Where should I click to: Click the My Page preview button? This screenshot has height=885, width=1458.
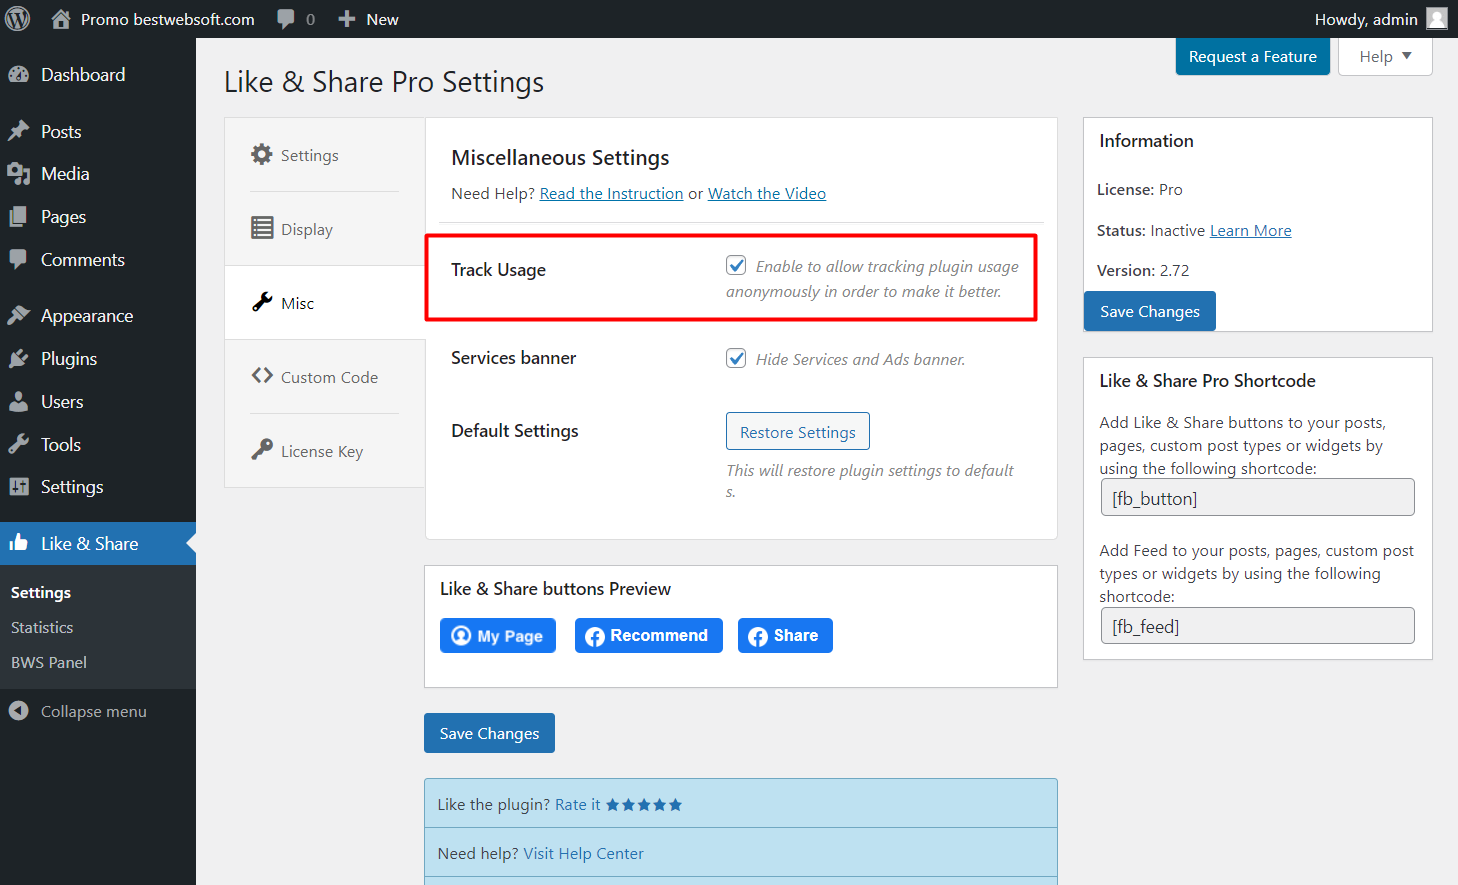tap(497, 635)
